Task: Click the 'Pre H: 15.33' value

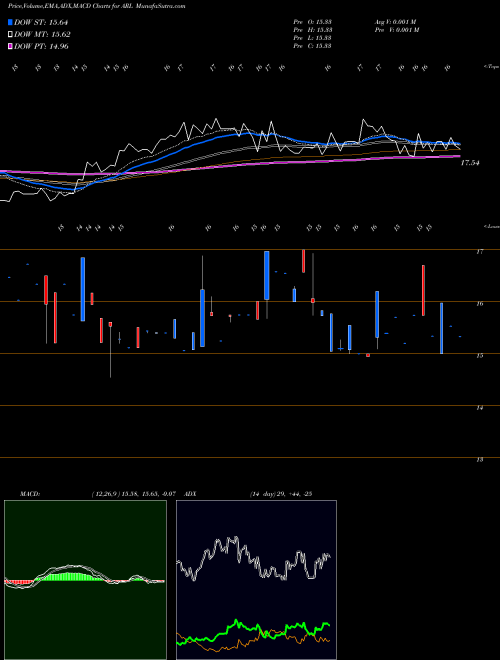Action: click(313, 30)
